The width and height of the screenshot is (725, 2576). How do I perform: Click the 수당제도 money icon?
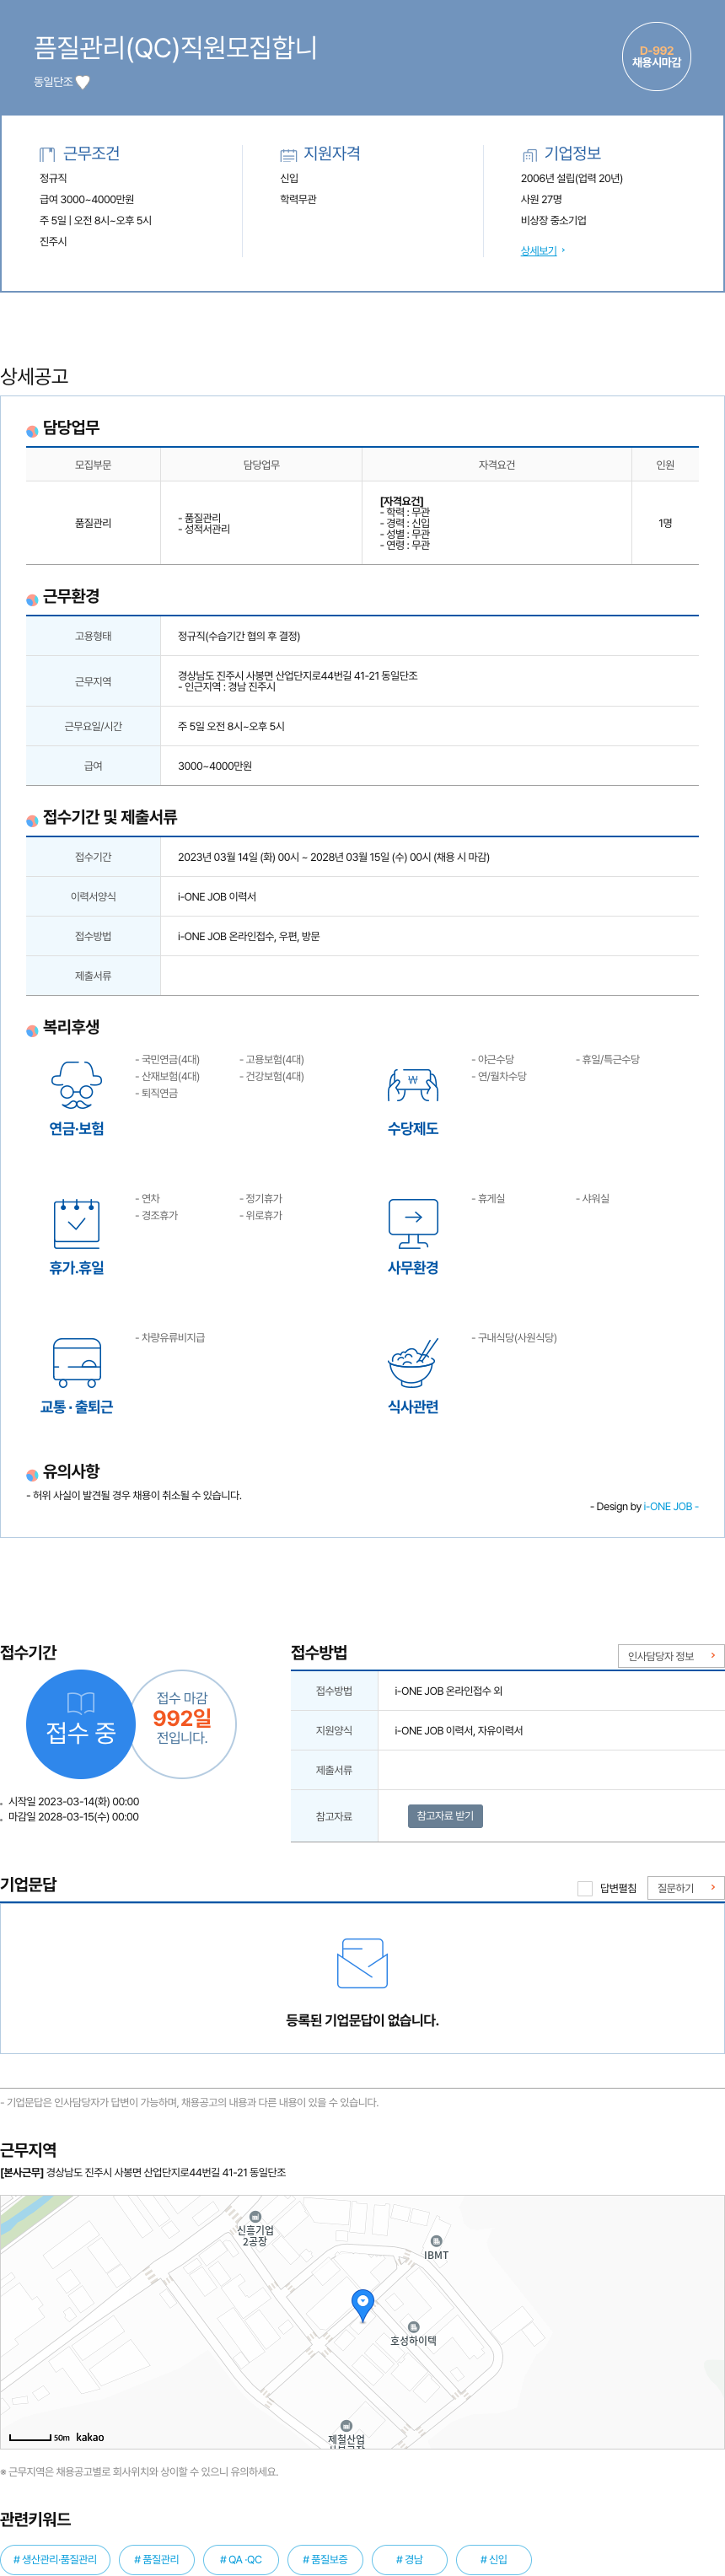[413, 1085]
